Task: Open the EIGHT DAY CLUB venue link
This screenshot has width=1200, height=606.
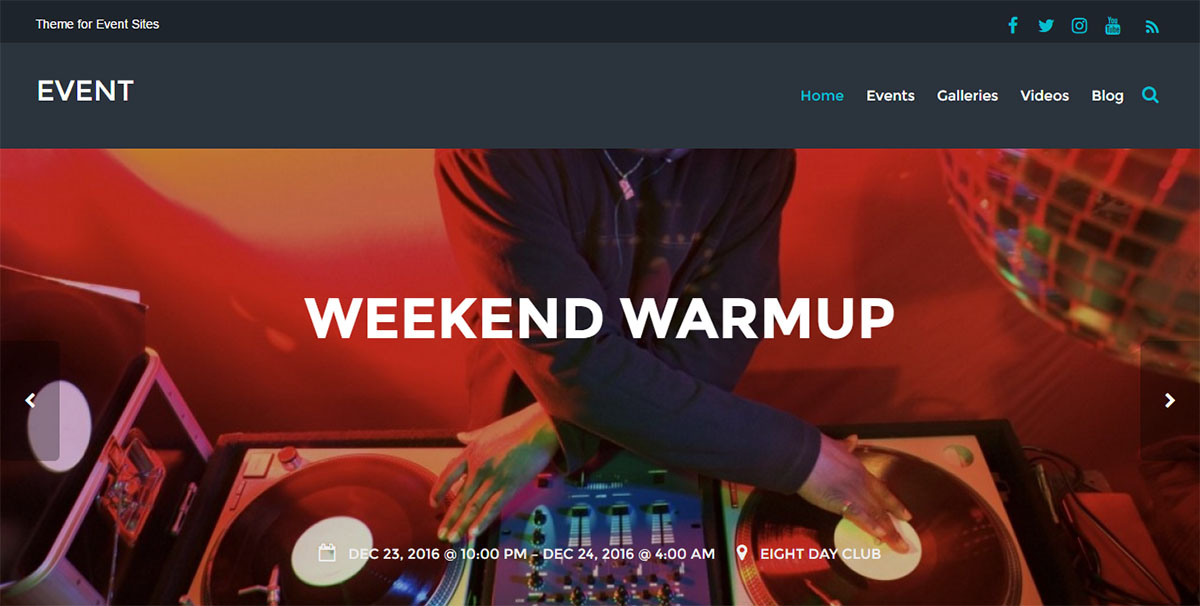Action: click(820, 553)
